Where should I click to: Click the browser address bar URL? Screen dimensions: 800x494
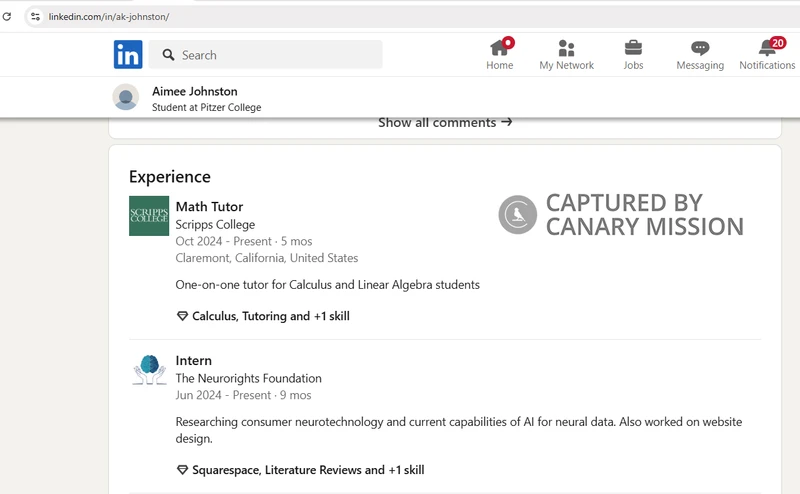[x=109, y=16]
